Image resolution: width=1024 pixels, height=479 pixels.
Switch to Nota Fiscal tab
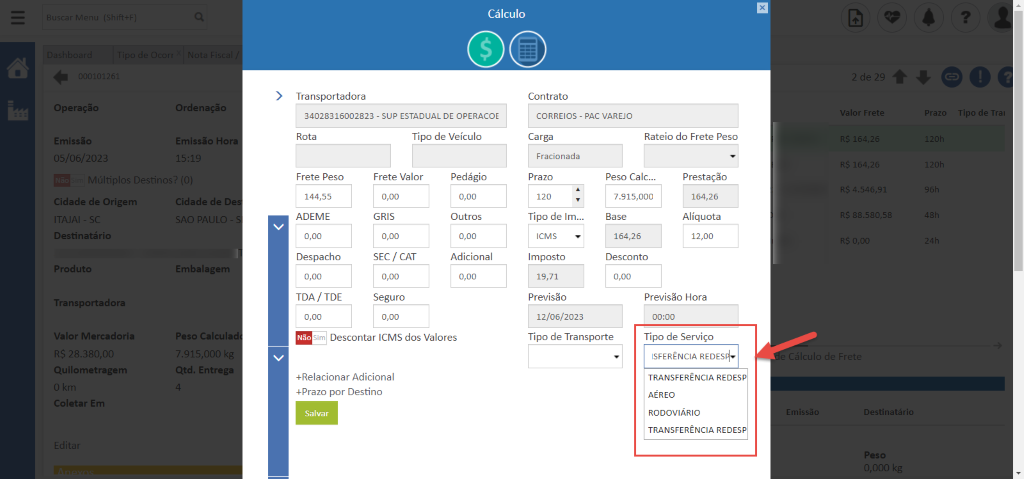click(x=214, y=55)
